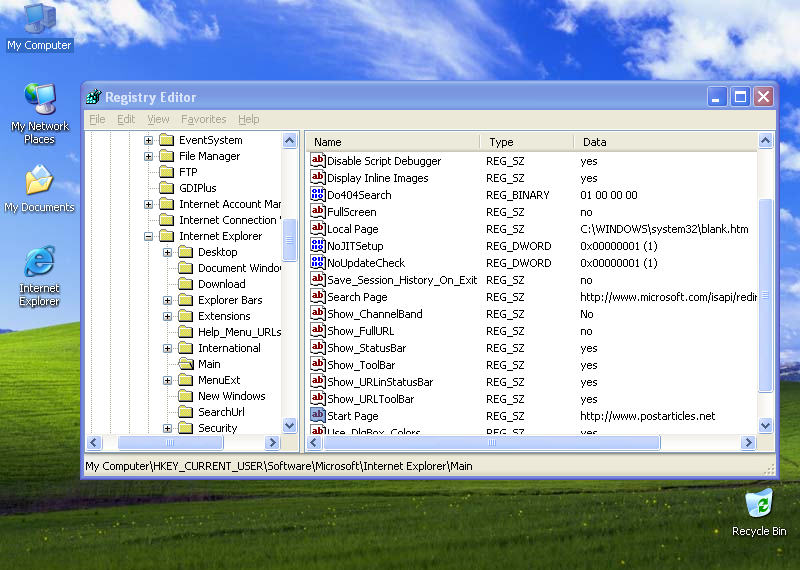Image resolution: width=800 pixels, height=570 pixels.
Task: Select the Save_Session_History_On_Exit value icon
Action: point(317,280)
